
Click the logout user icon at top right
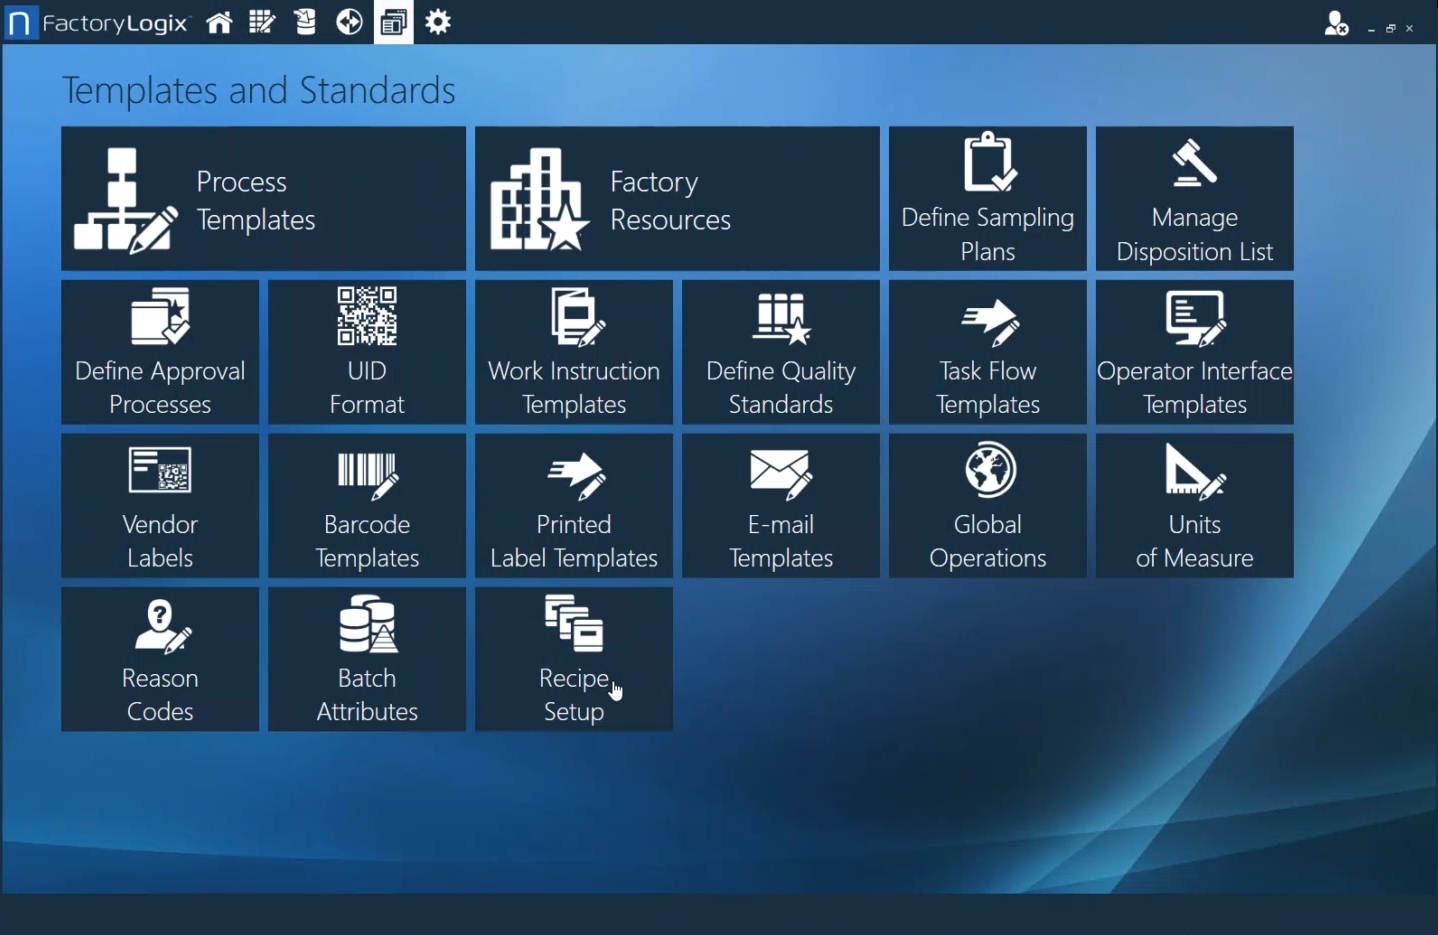[1337, 22]
